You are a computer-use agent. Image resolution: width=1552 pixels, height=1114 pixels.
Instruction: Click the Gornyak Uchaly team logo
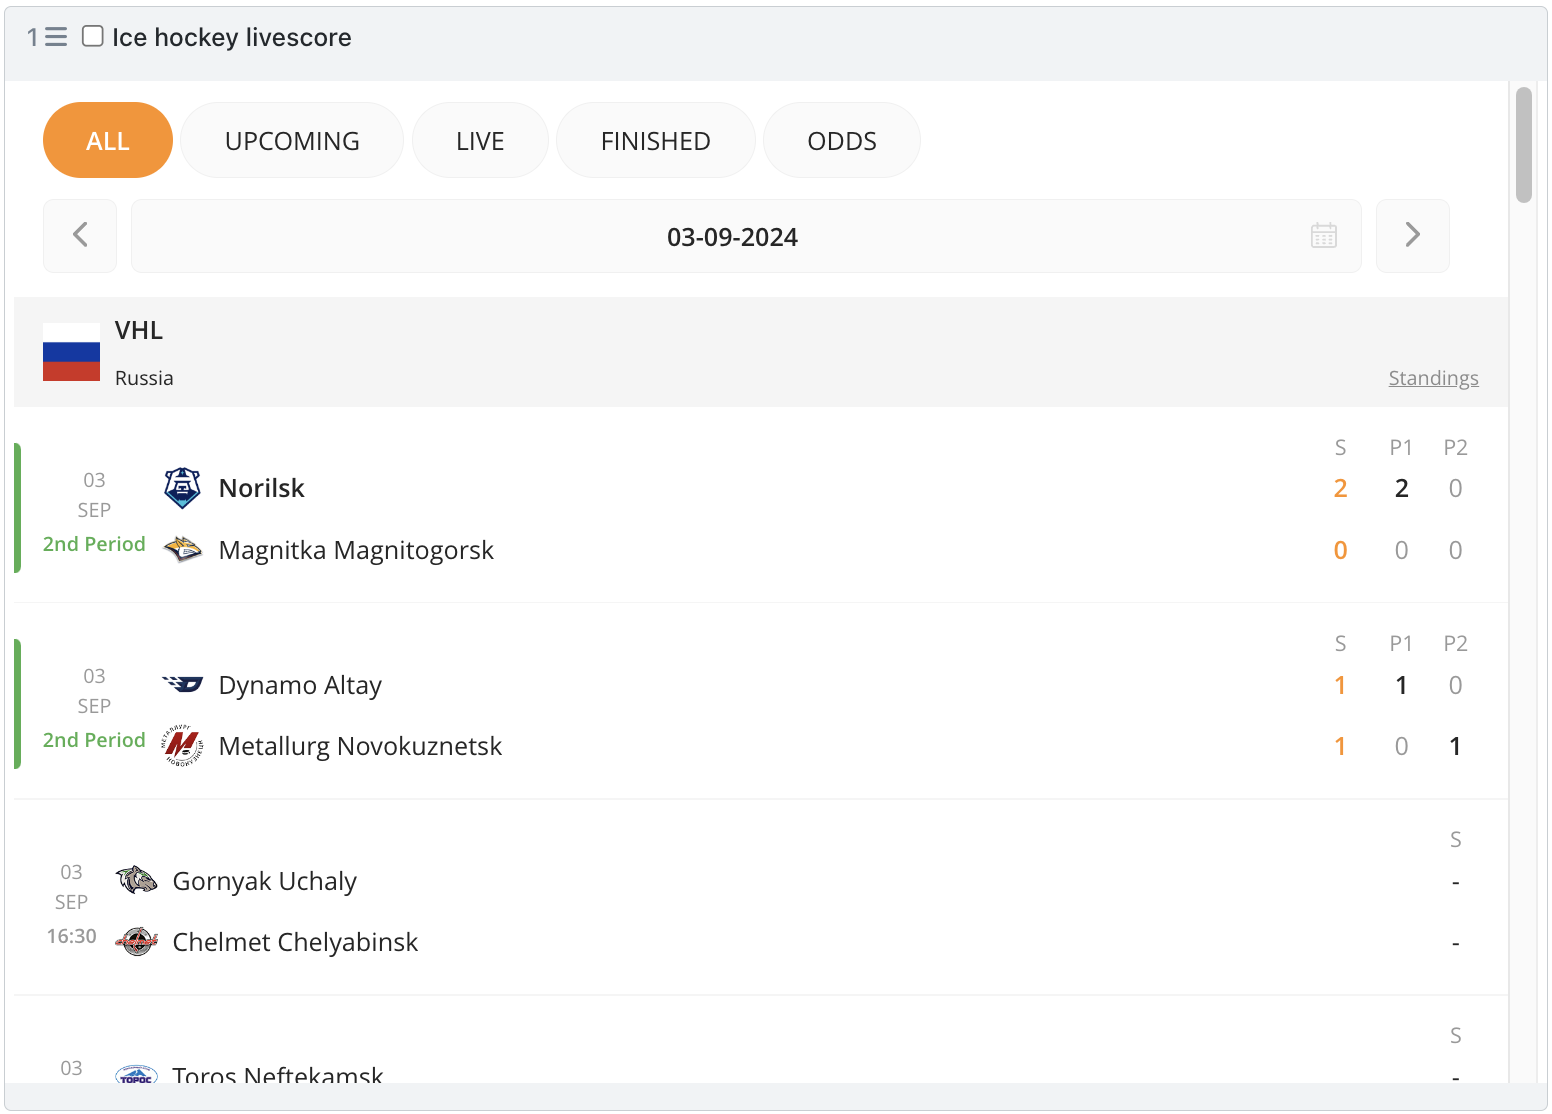[x=136, y=881]
